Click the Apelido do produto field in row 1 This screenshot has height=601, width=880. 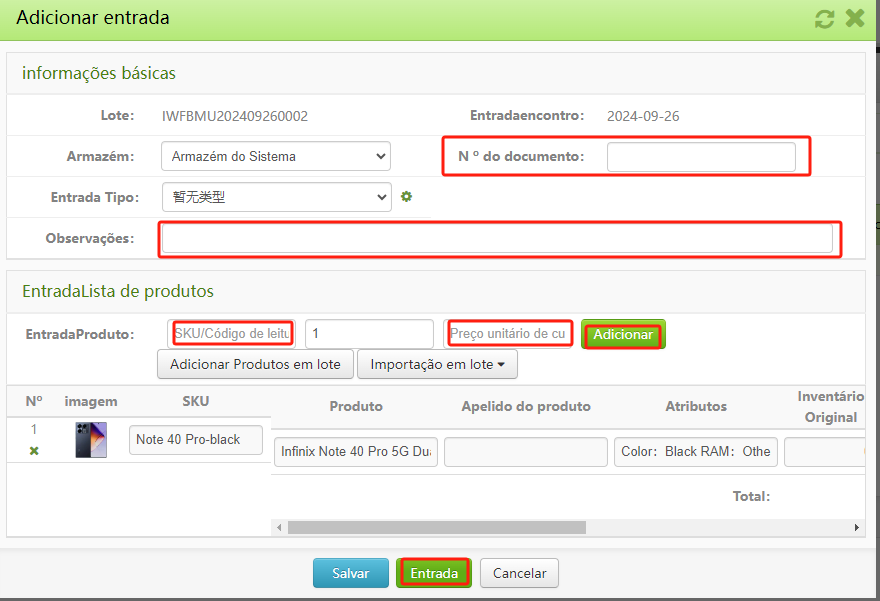[525, 452]
